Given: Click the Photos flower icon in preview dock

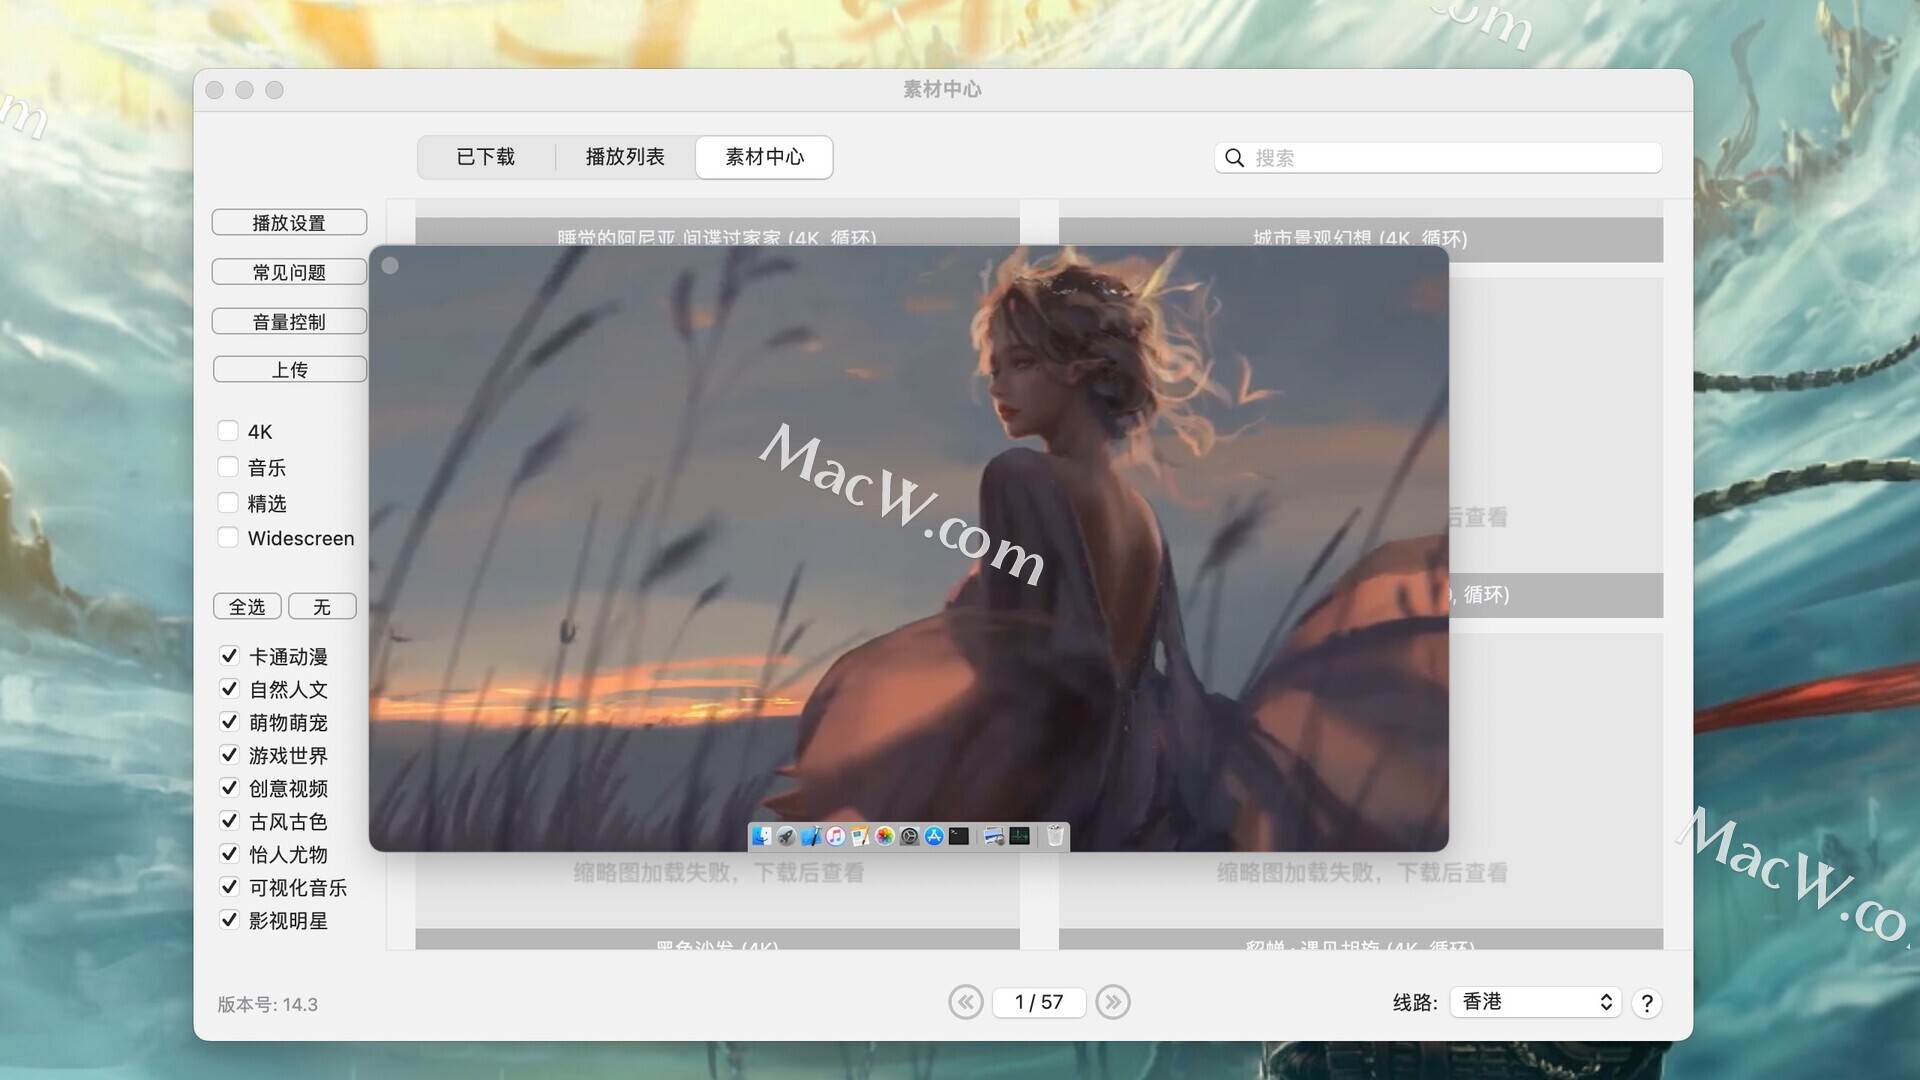Looking at the screenshot, I should pos(885,836).
